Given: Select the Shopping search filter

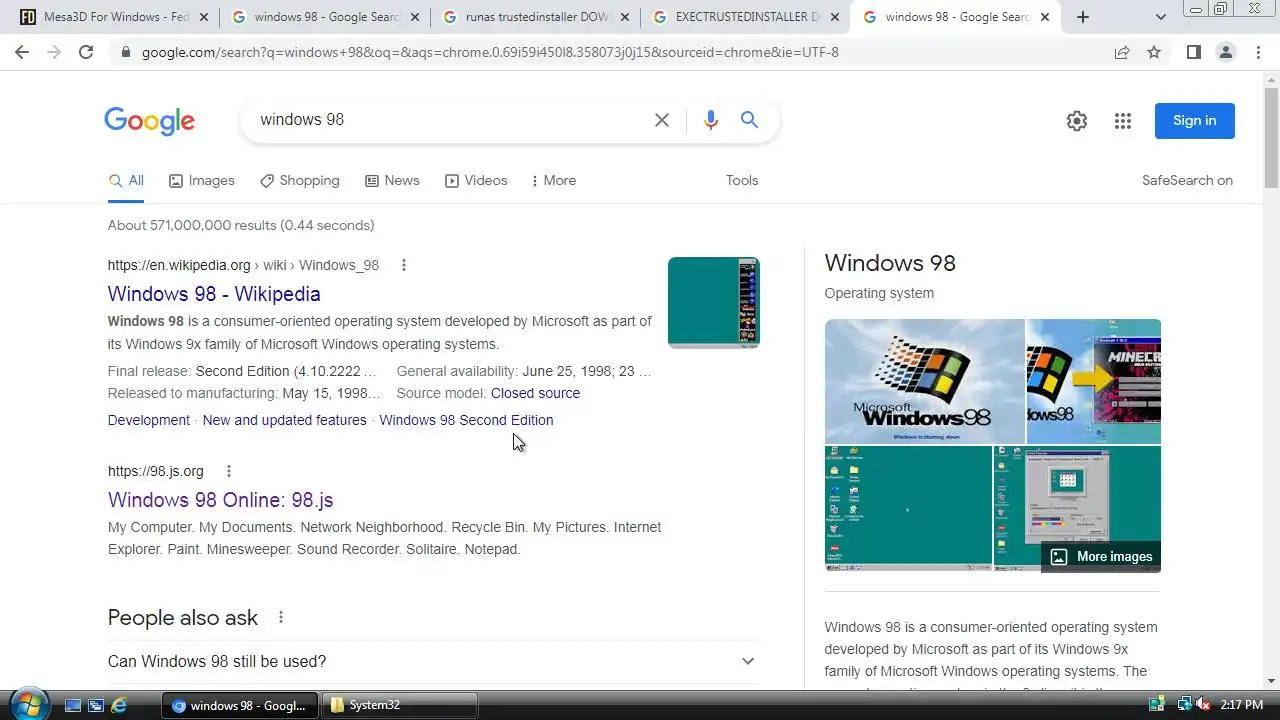Looking at the screenshot, I should click(x=299, y=181).
